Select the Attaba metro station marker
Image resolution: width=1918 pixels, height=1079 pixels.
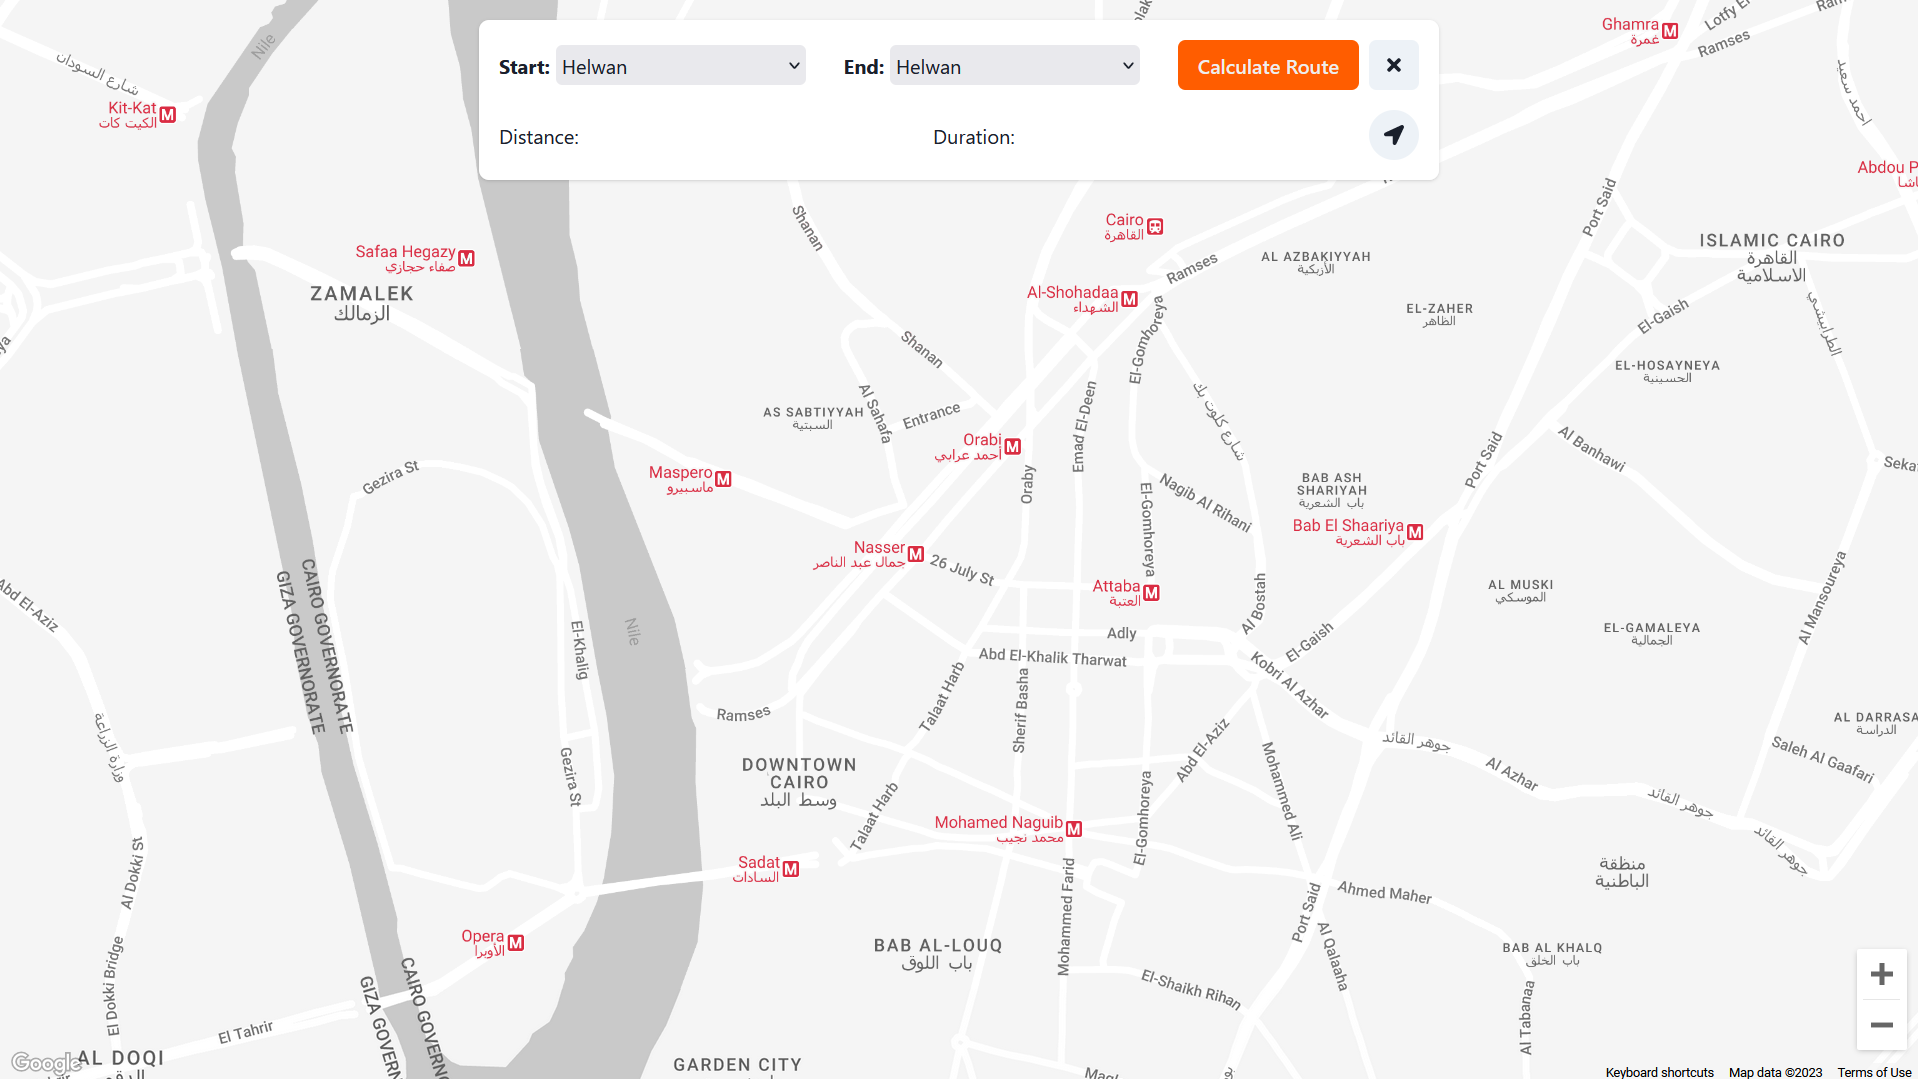1151,593
